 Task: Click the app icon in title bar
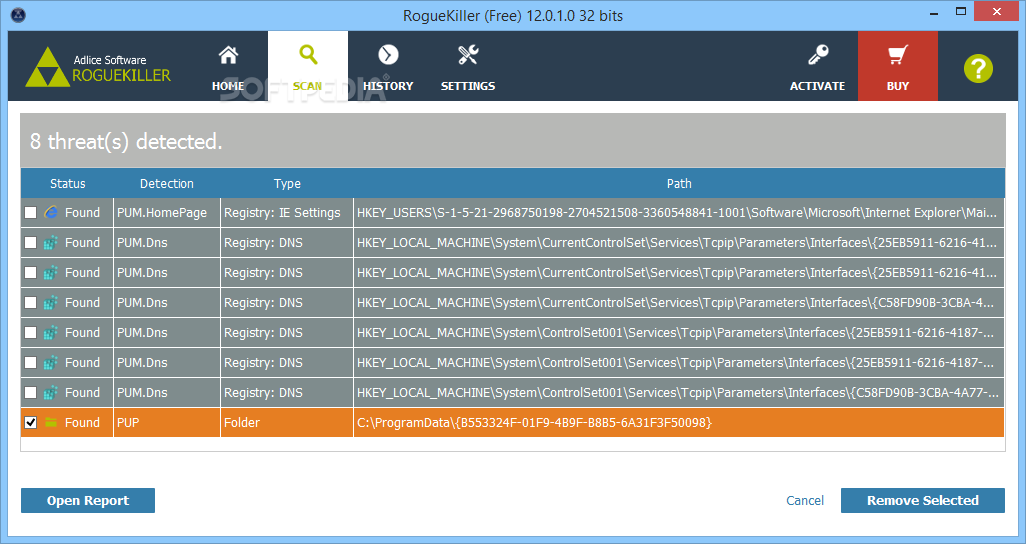[x=18, y=14]
